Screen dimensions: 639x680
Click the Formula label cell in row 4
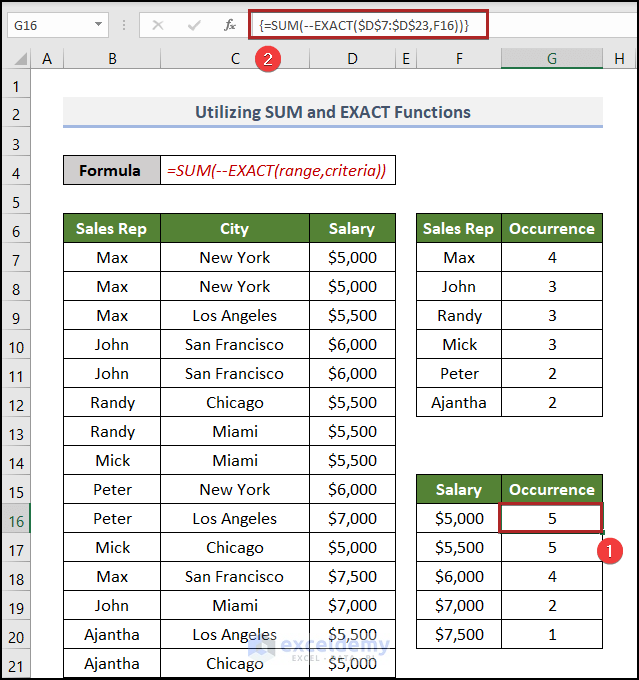pos(110,170)
